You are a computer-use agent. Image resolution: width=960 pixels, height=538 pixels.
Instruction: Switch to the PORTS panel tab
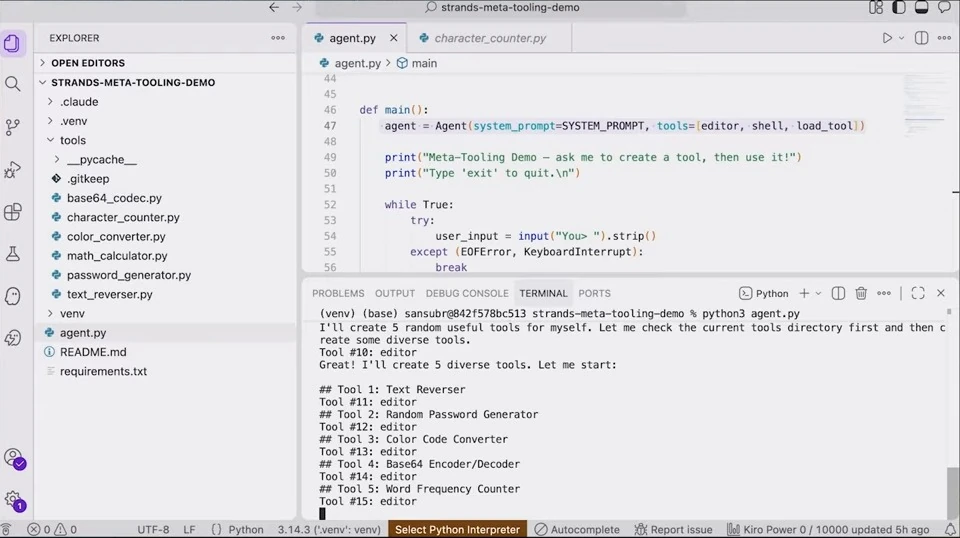594,293
